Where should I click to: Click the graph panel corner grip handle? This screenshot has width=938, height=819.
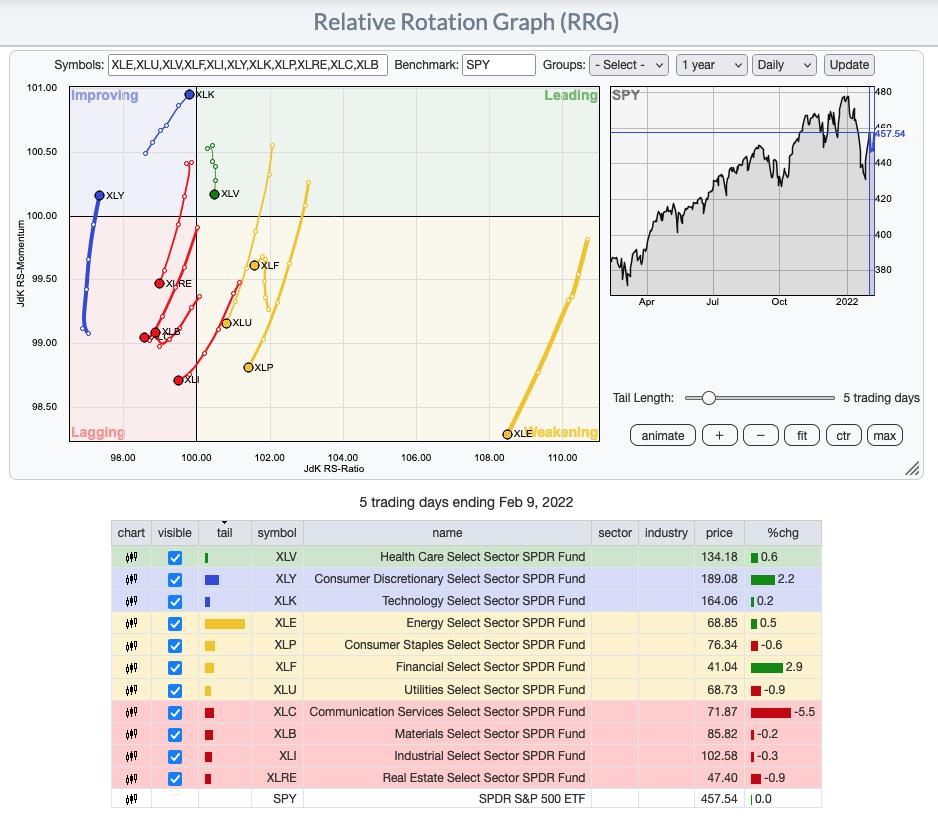[x=912, y=468]
